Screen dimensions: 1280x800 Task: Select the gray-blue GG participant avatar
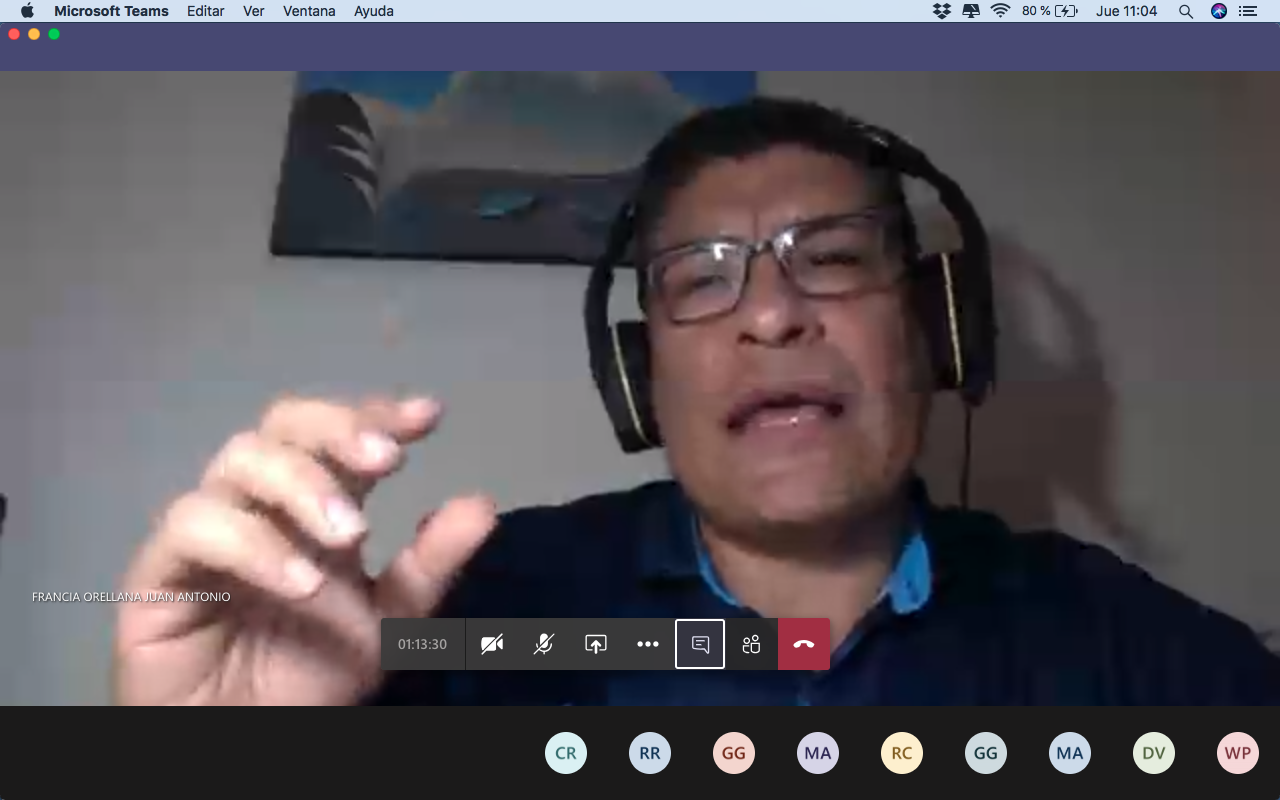coord(986,753)
